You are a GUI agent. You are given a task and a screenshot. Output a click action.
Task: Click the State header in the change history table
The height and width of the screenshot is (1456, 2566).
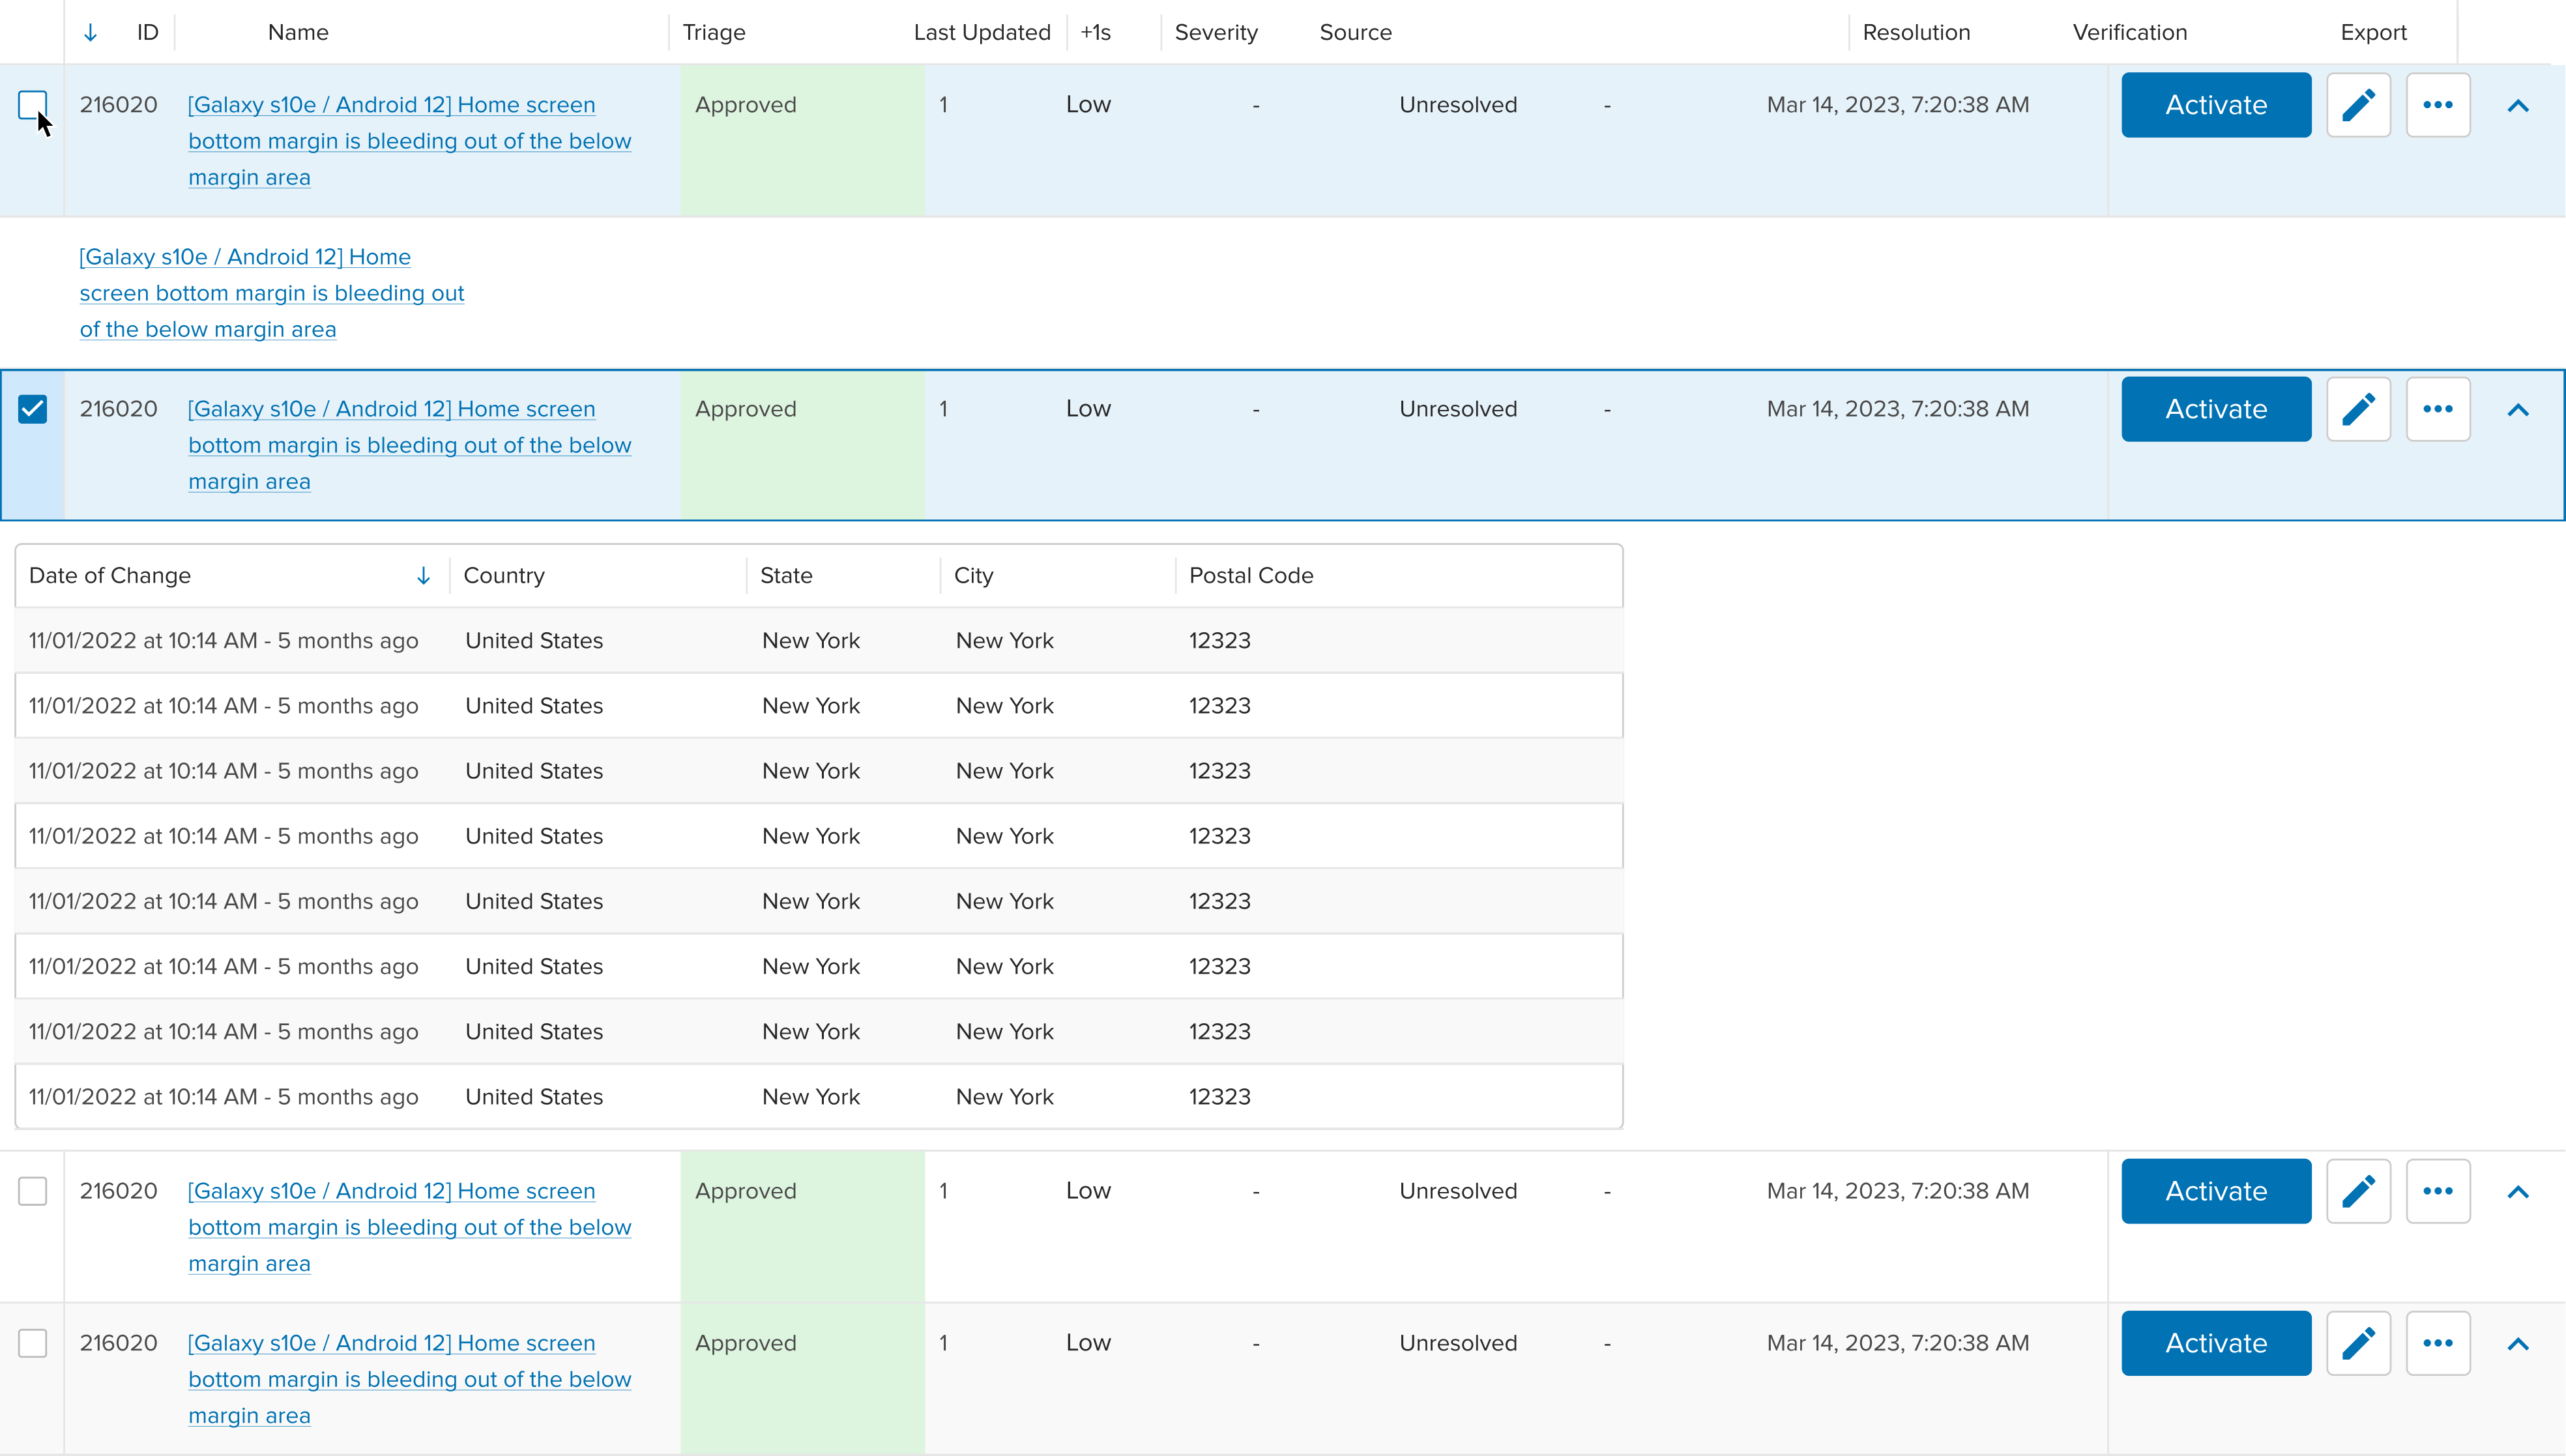pyautogui.click(x=786, y=576)
